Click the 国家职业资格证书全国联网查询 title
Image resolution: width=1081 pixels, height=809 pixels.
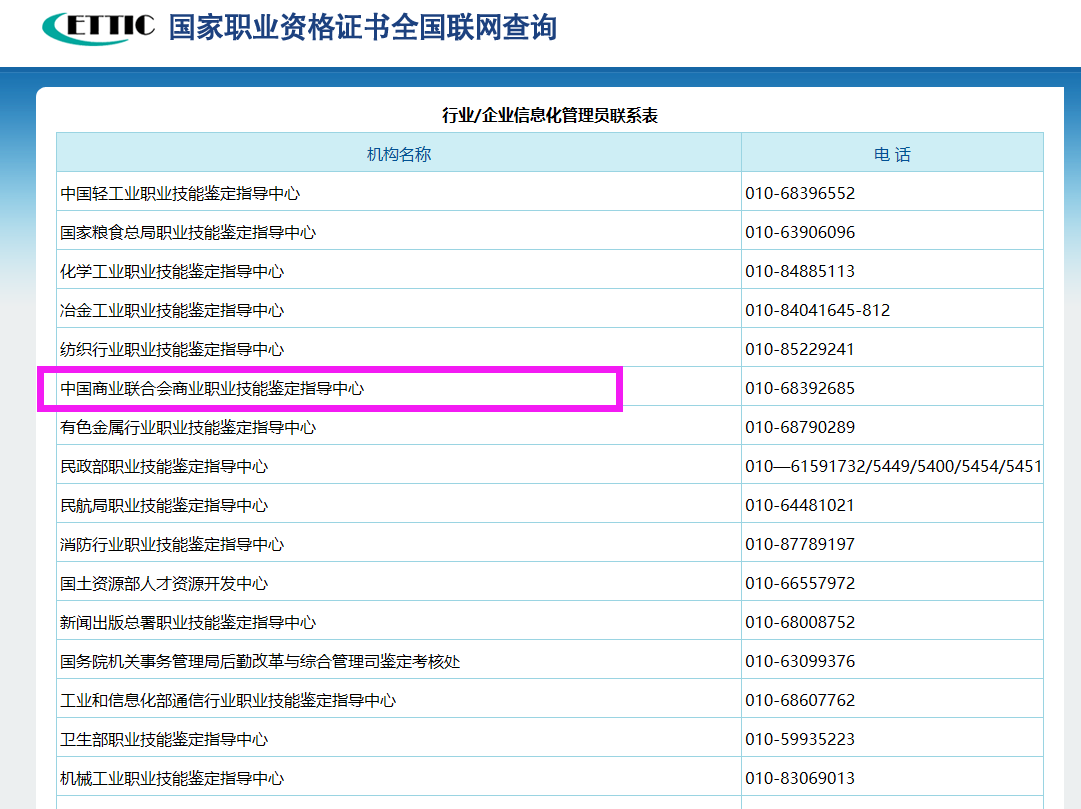tap(363, 28)
